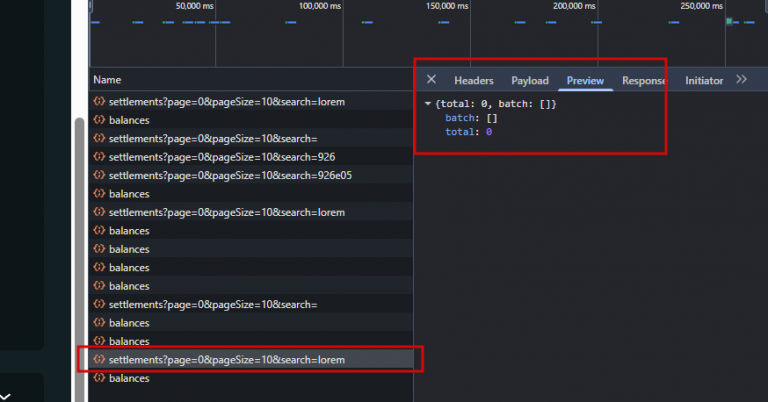Collapse the {total: 0, batch: []} object

pyautogui.click(x=428, y=104)
